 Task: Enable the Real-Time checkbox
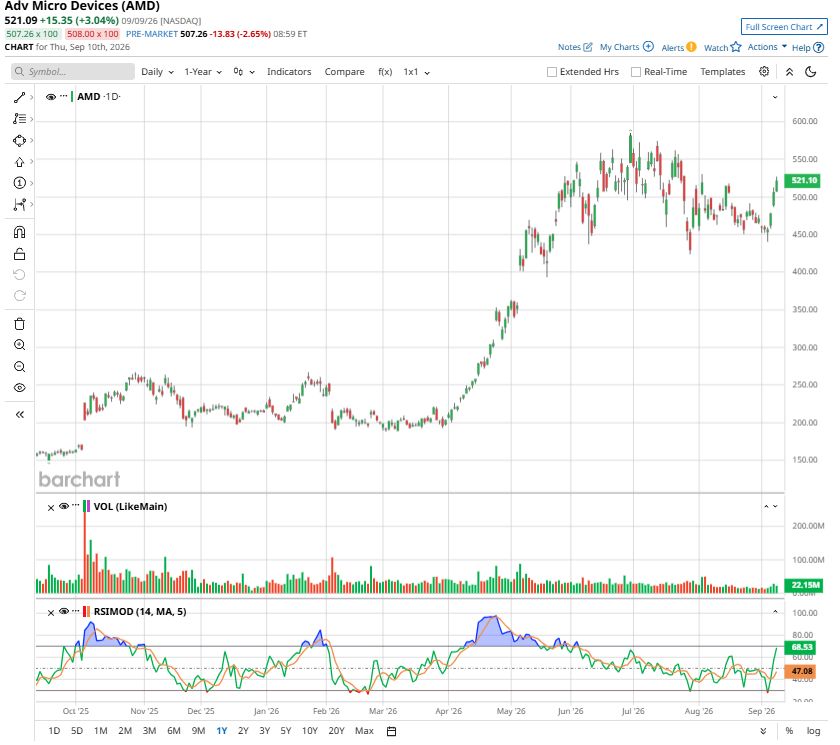click(x=636, y=72)
